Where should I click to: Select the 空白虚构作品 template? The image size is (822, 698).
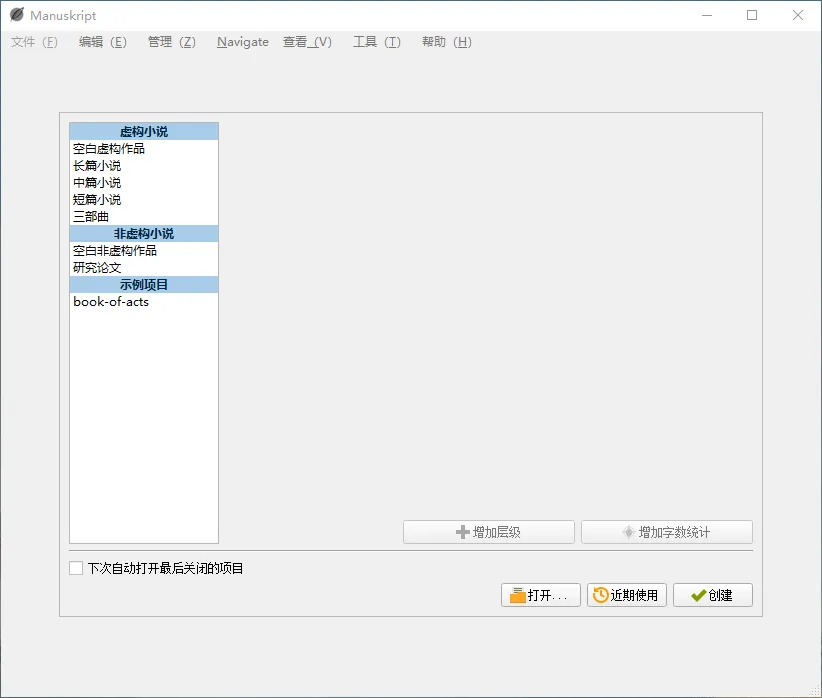point(144,149)
